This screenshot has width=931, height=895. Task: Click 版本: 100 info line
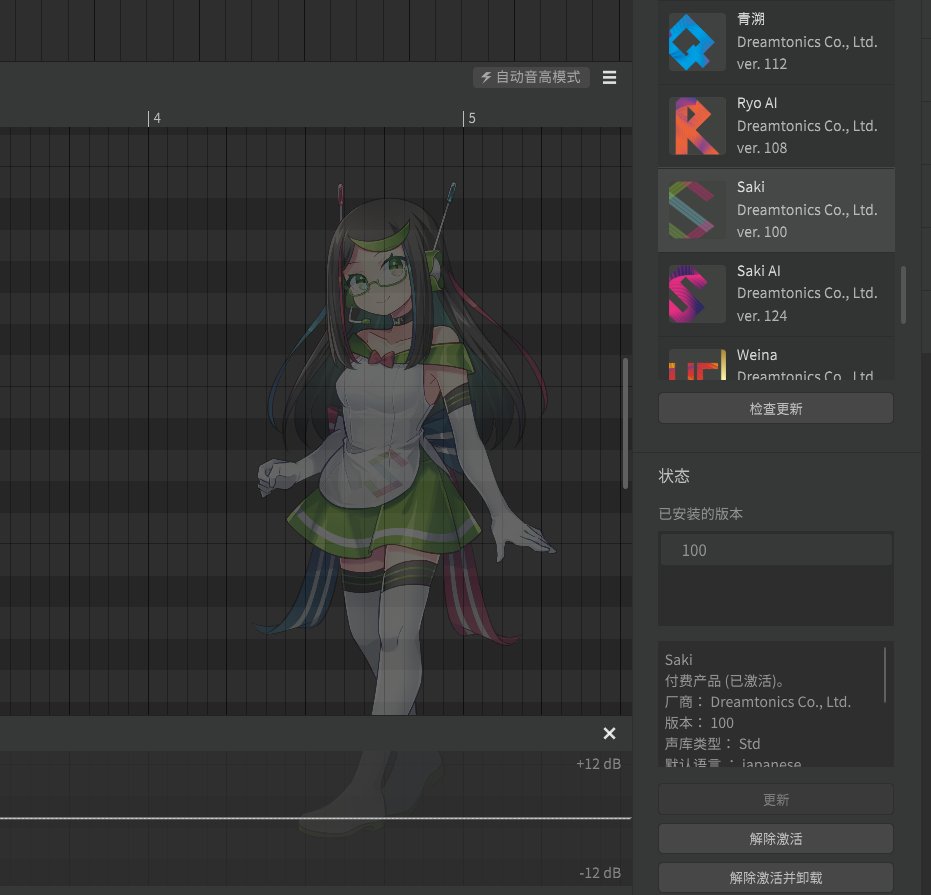point(699,723)
